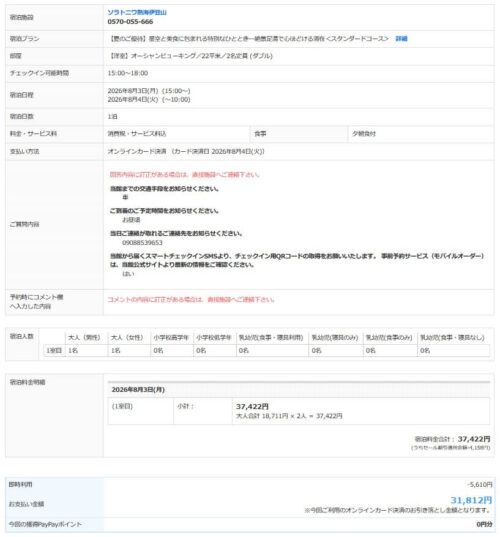Viewport: 500px width, 537px height.
Task: Click the label 今回の獲得PayPayポイント
Action: click(x=45, y=524)
